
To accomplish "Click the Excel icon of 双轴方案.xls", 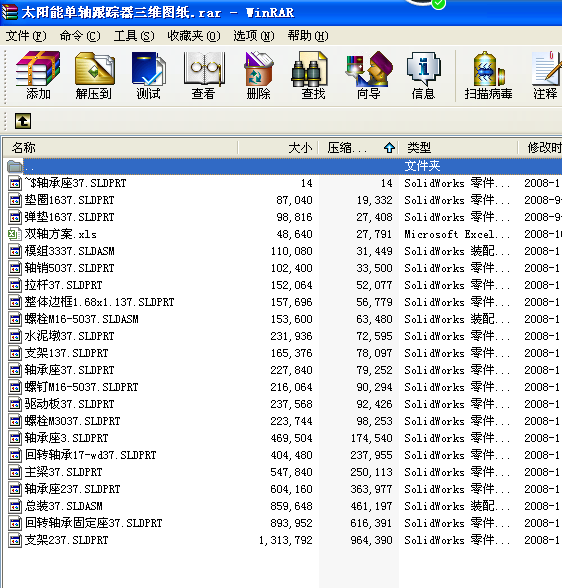I will click(14, 234).
